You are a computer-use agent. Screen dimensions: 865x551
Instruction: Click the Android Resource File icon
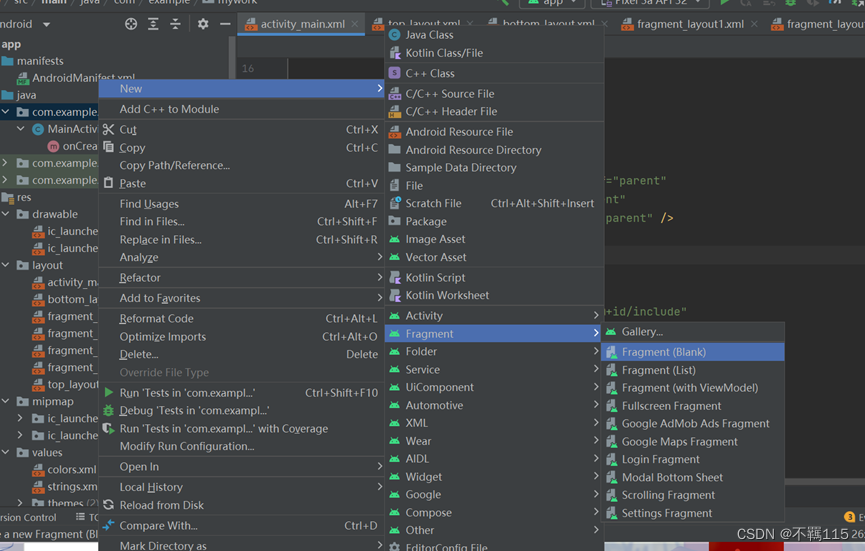coord(394,132)
